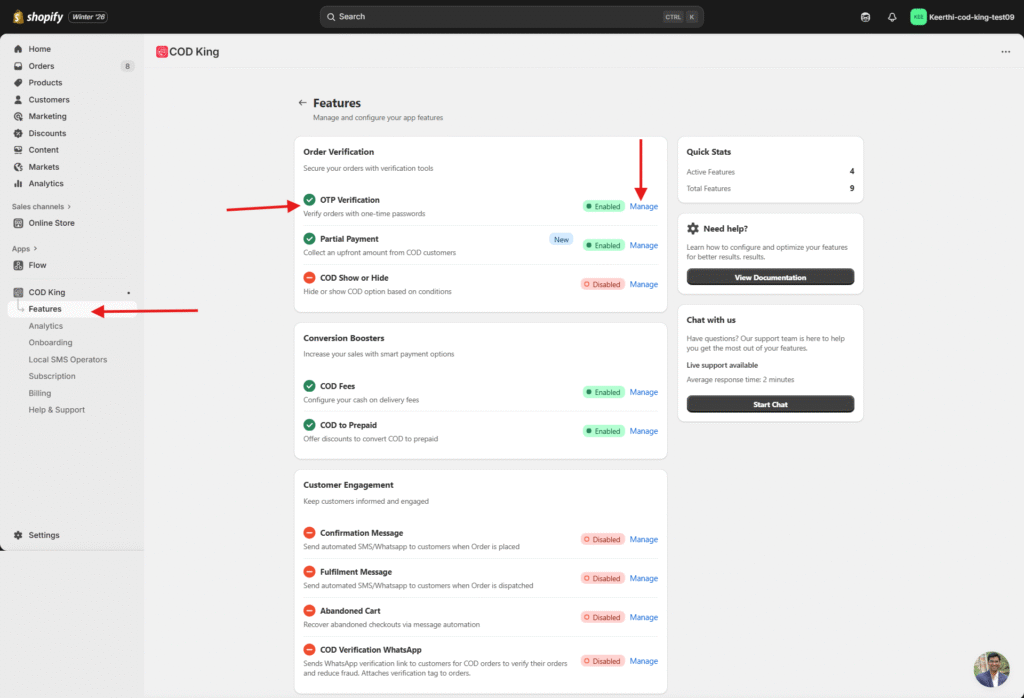1024x698 pixels.
Task: Click the store activity icon near bell
Action: tap(865, 17)
